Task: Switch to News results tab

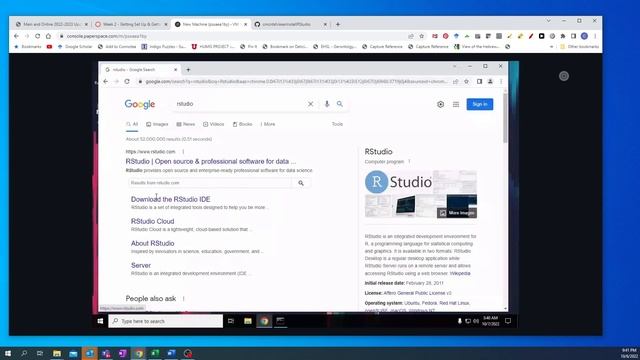Action: pyautogui.click(x=186, y=124)
